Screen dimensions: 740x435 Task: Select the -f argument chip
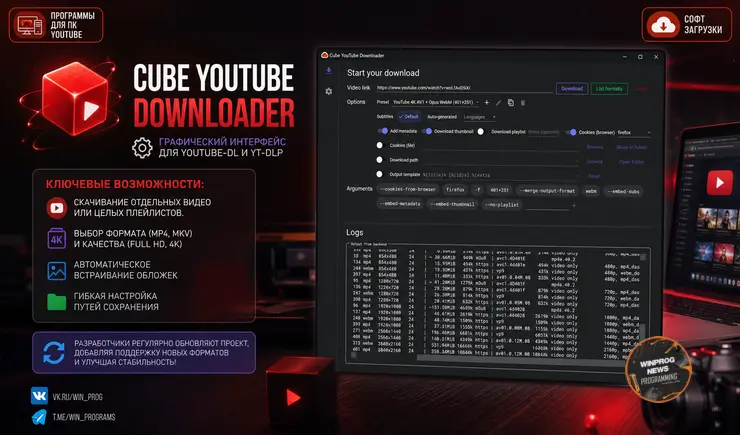pyautogui.click(x=478, y=190)
